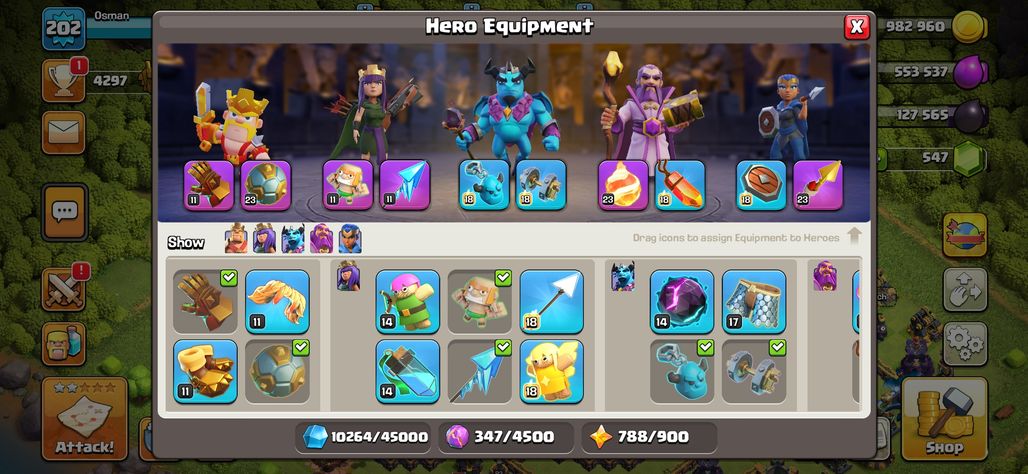The image size is (1028, 474).
Task: Open the equipped Rocket Spear slot on Champion
Action: [818, 186]
